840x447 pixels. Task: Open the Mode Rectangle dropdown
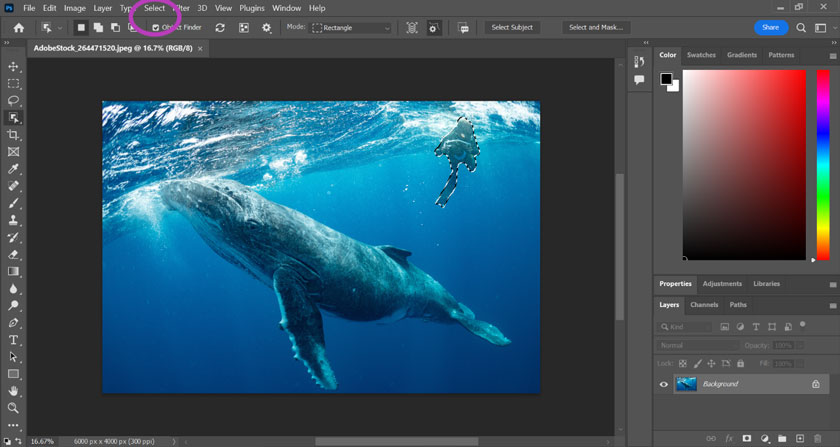351,28
